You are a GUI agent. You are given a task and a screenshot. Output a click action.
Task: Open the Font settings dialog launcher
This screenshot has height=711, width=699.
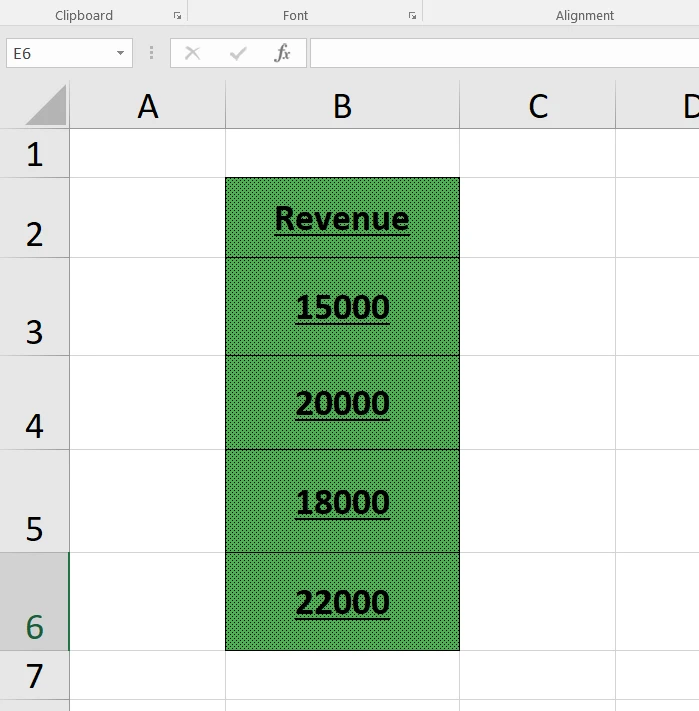[x=412, y=16]
